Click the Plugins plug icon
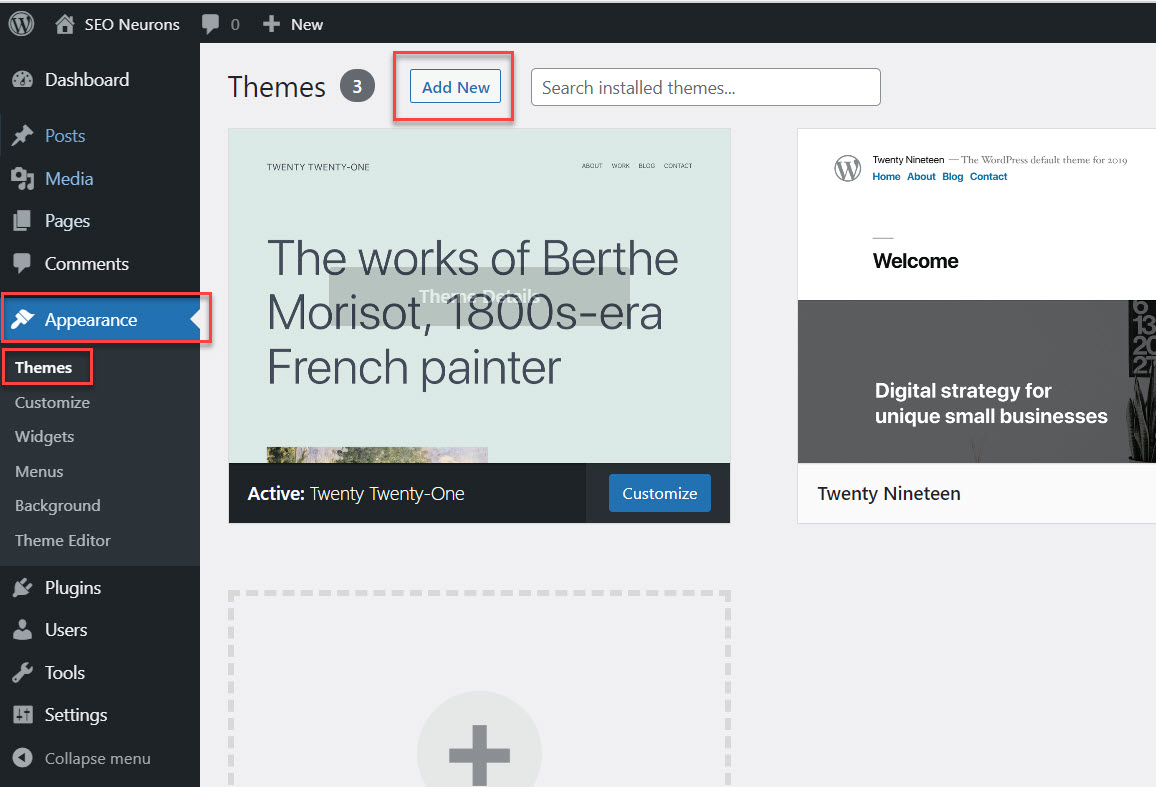The height and width of the screenshot is (787, 1156). click(x=23, y=587)
